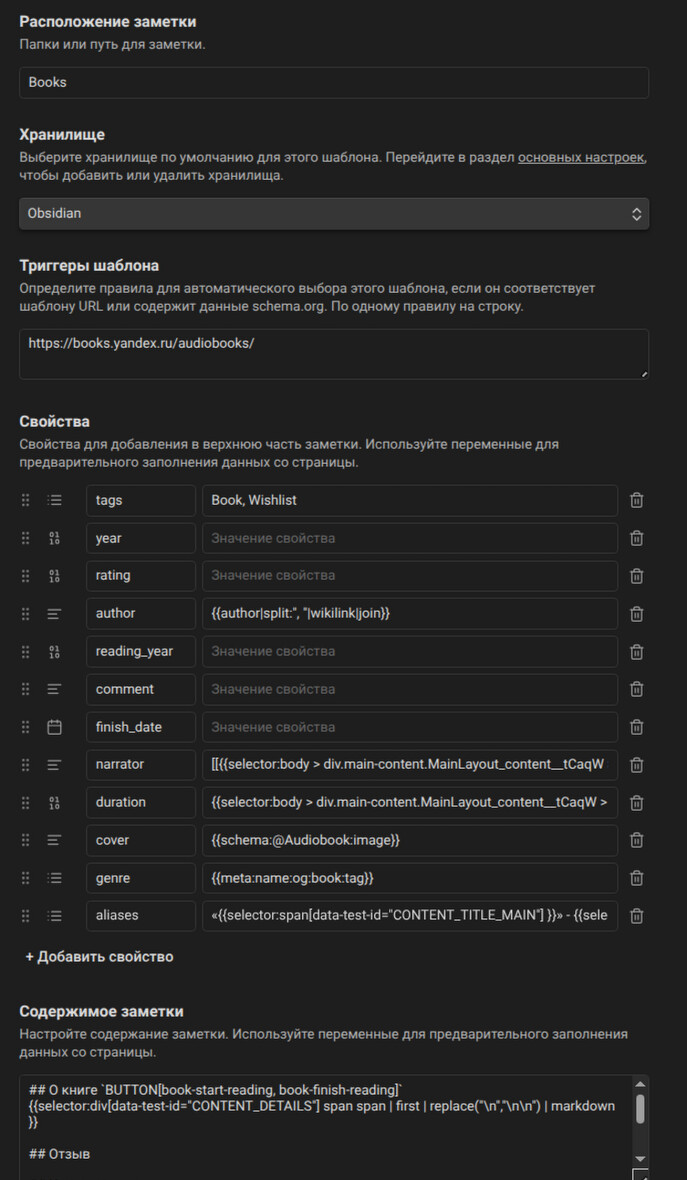
Task: Click the note content scrollbar
Action: coord(640,1108)
